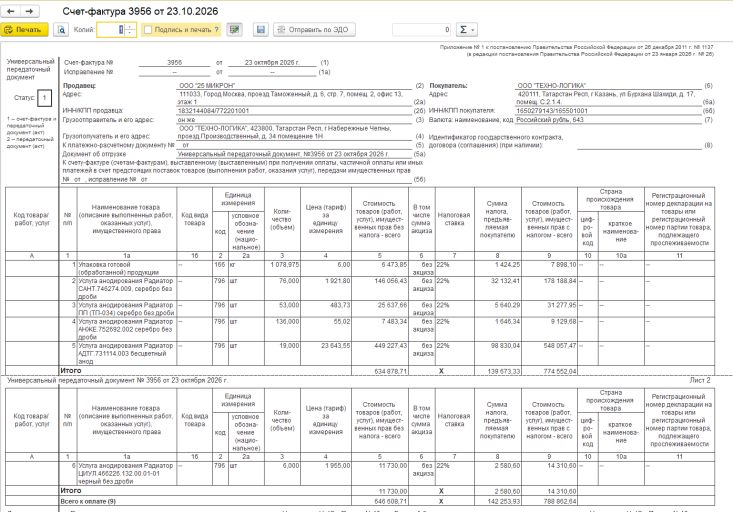Select Всего к оплате total 788 862,64
Viewport: 733px width, 512px height.
pos(549,501)
